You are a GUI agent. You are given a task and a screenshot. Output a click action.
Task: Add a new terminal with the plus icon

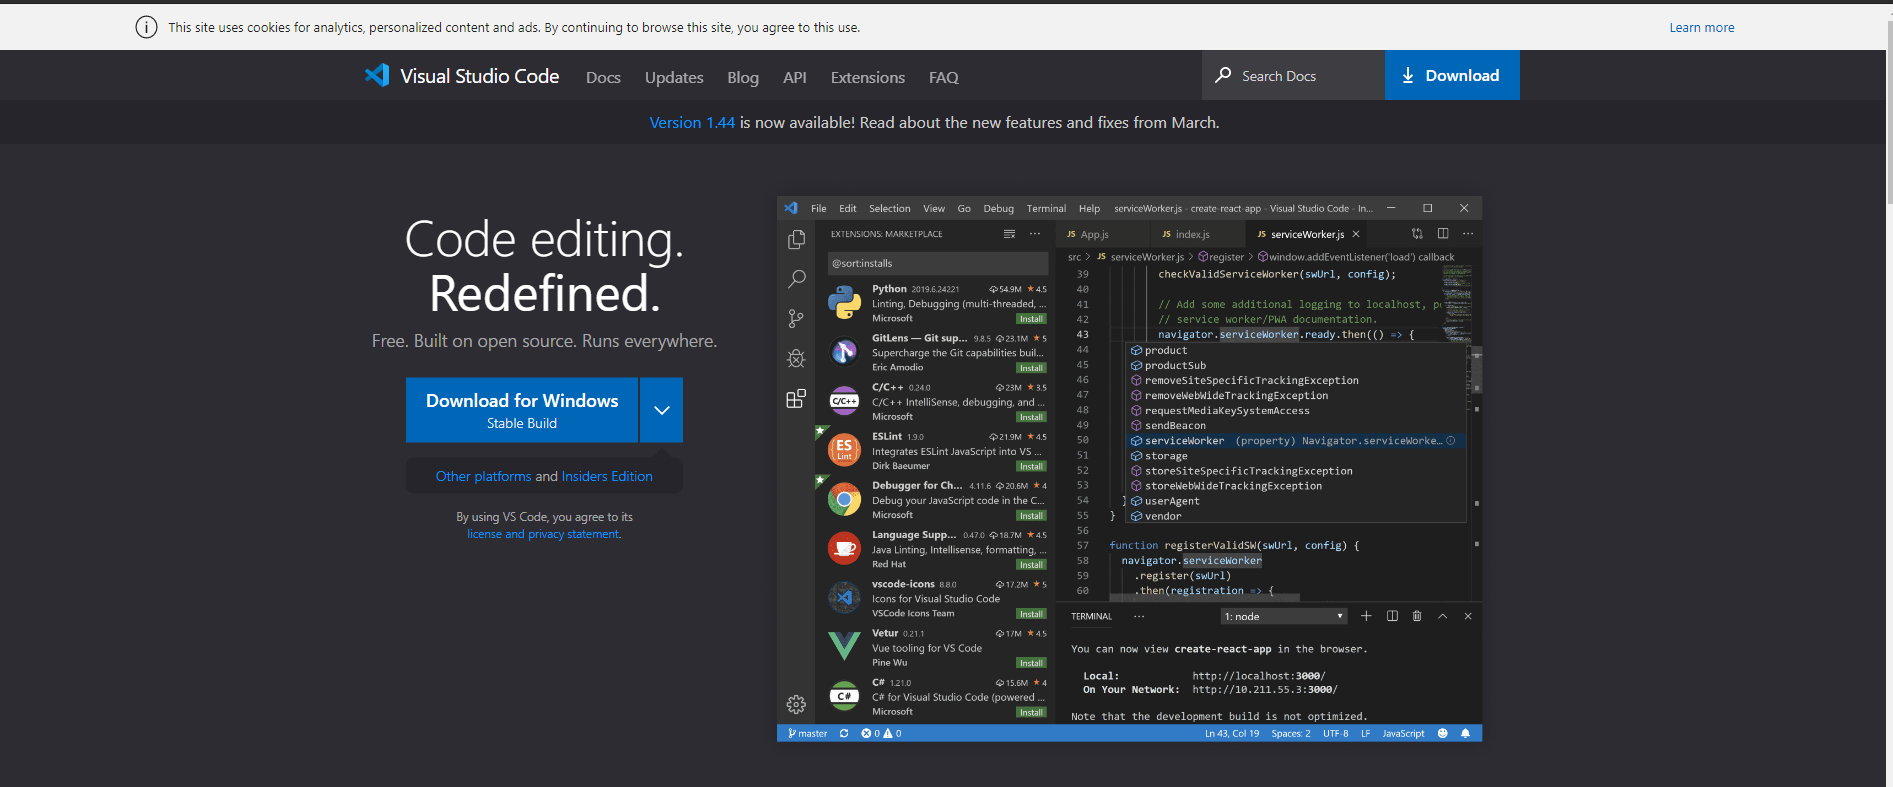[x=1366, y=616]
